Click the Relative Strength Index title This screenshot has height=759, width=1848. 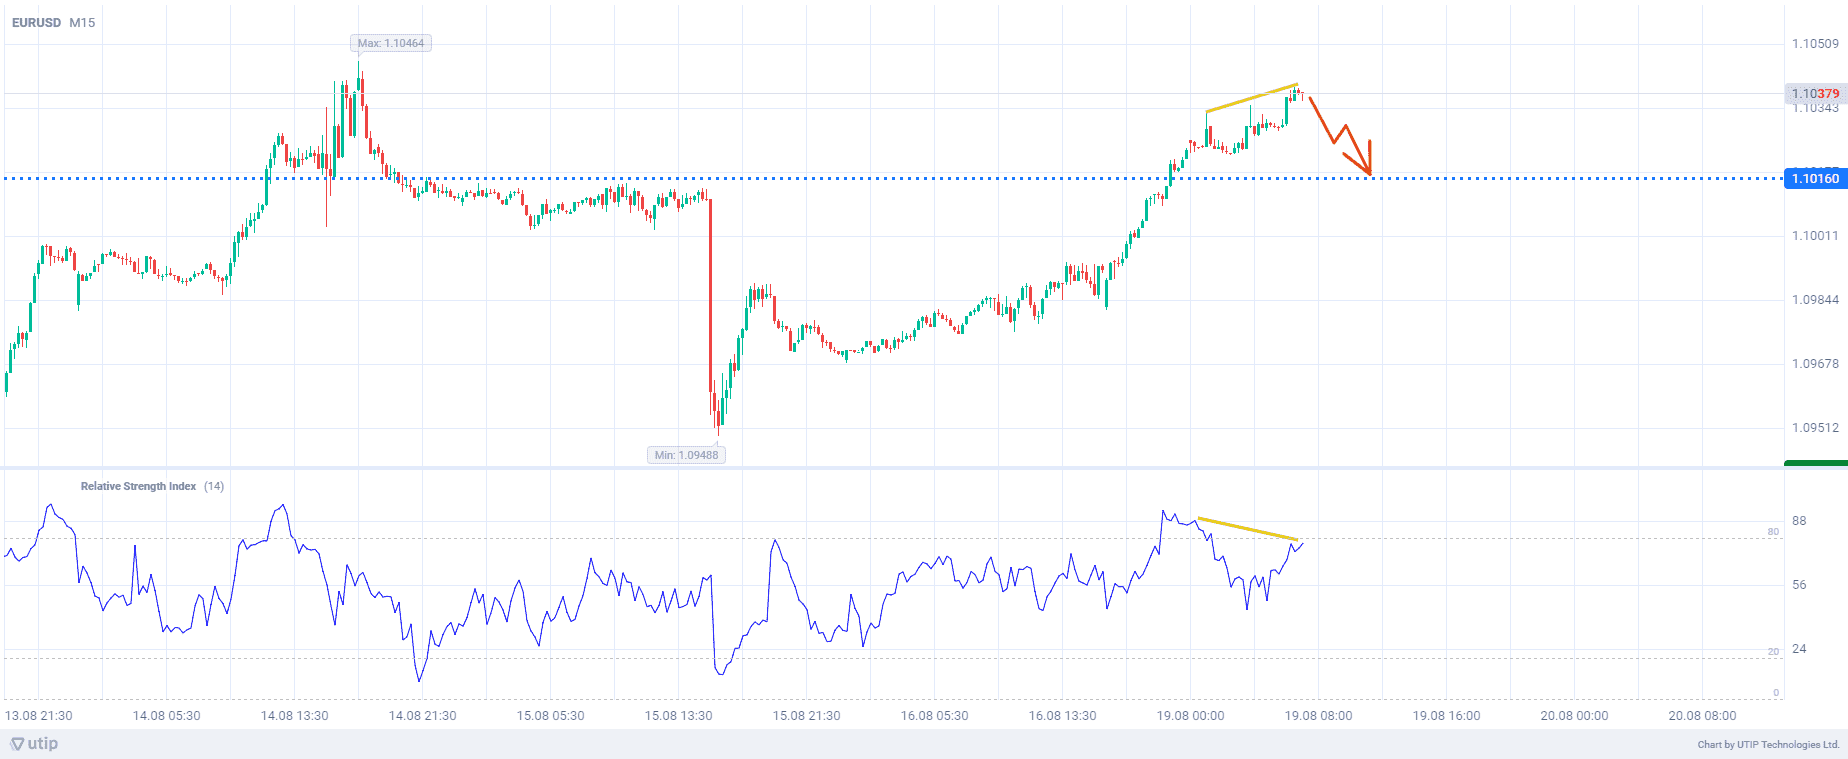point(138,486)
